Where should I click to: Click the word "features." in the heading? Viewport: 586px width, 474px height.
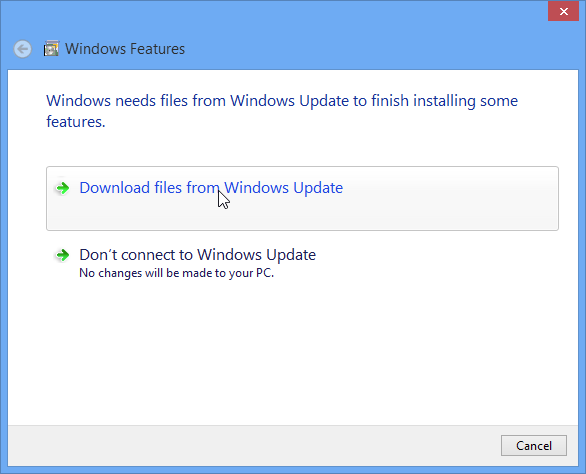pos(76,122)
